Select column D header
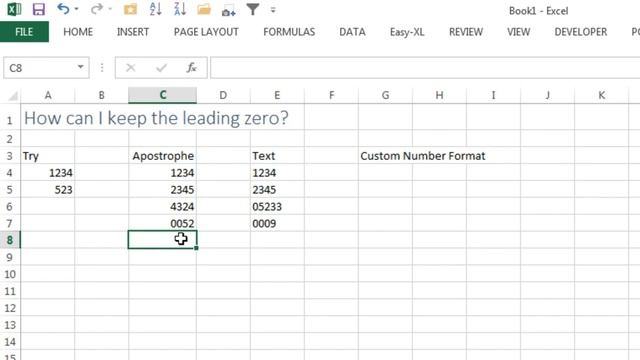640x360 pixels. pyautogui.click(x=223, y=95)
